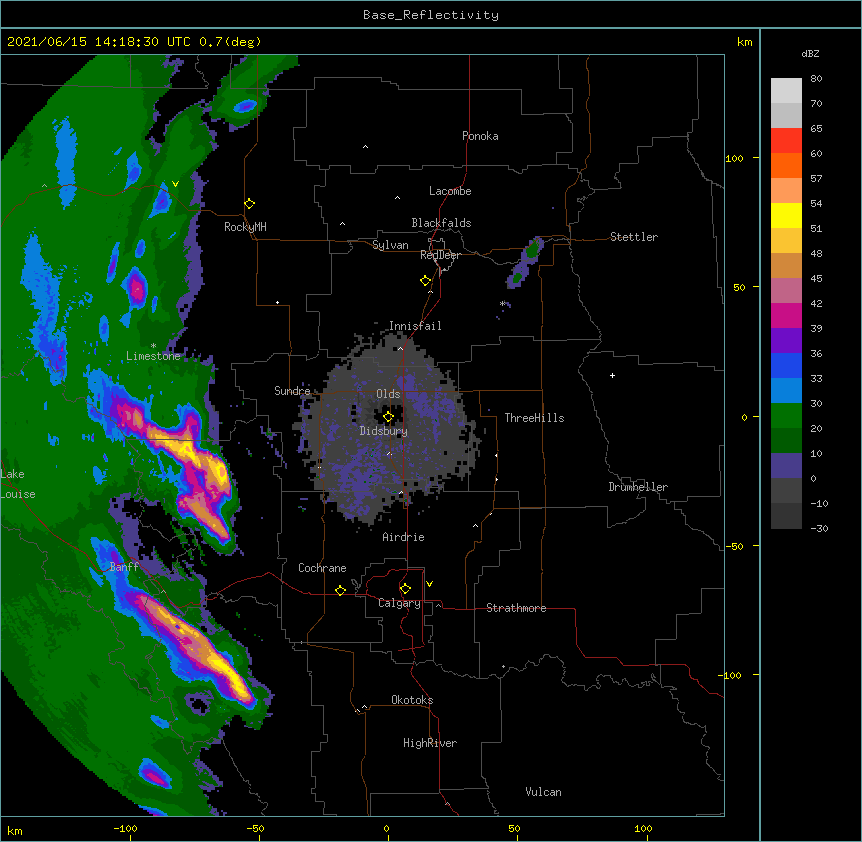The width and height of the screenshot is (862, 842).
Task: Click the -30 value in the dBZ legend
Action: (819, 528)
